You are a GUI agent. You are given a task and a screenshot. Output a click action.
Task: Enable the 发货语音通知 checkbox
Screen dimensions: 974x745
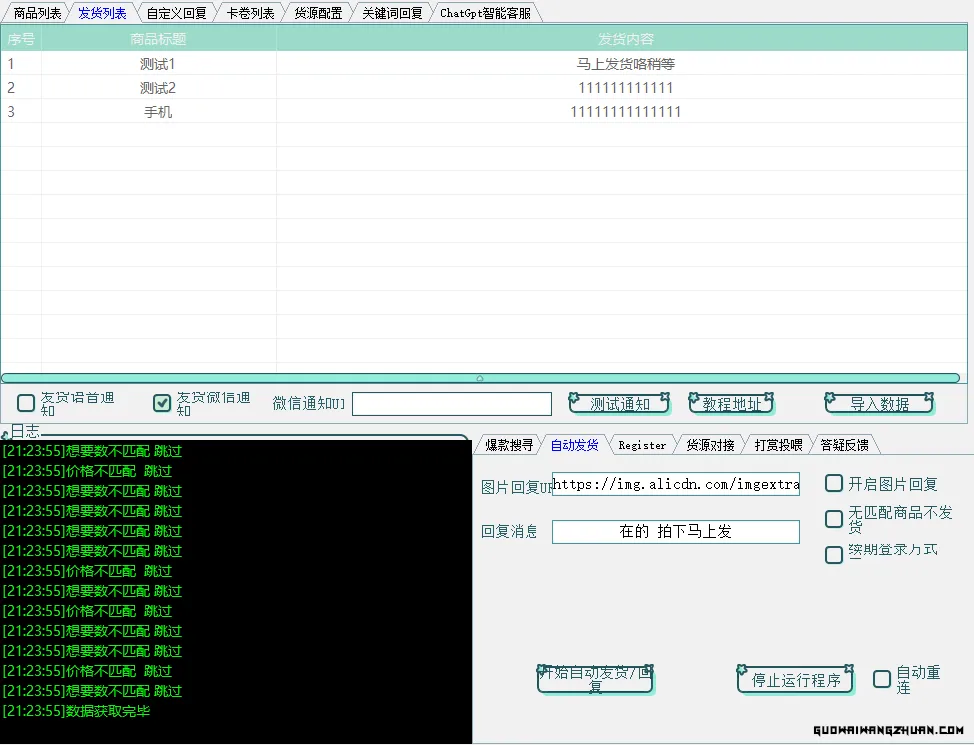pos(25,403)
